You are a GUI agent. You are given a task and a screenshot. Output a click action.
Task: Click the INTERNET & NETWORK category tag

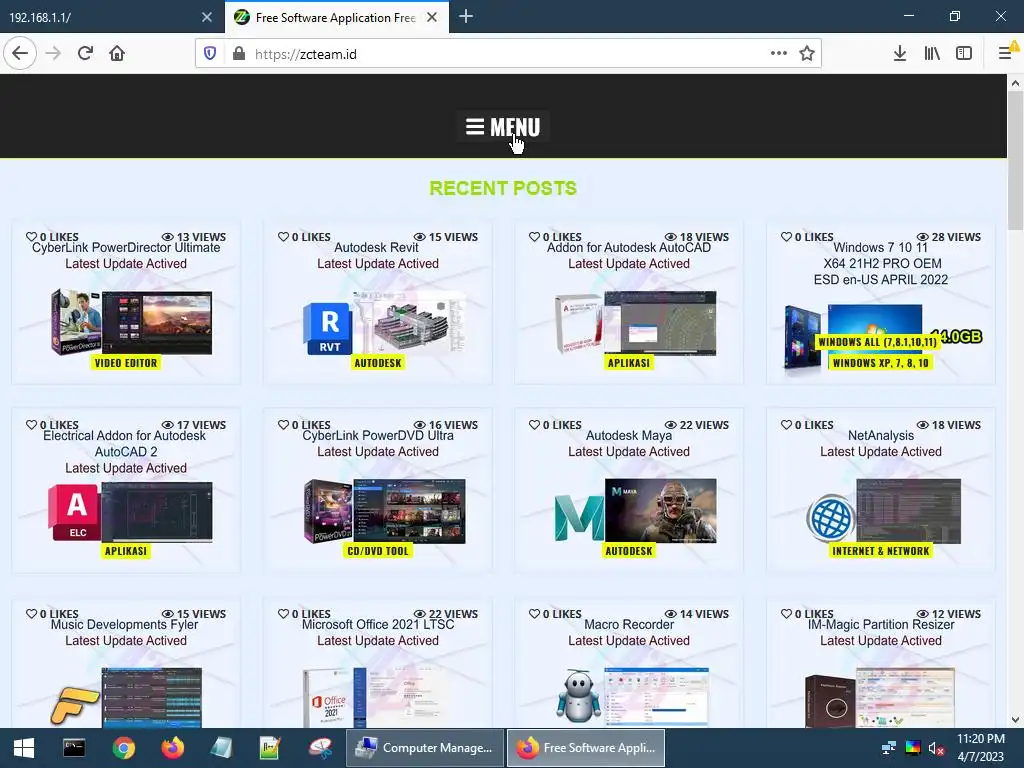[x=881, y=551]
